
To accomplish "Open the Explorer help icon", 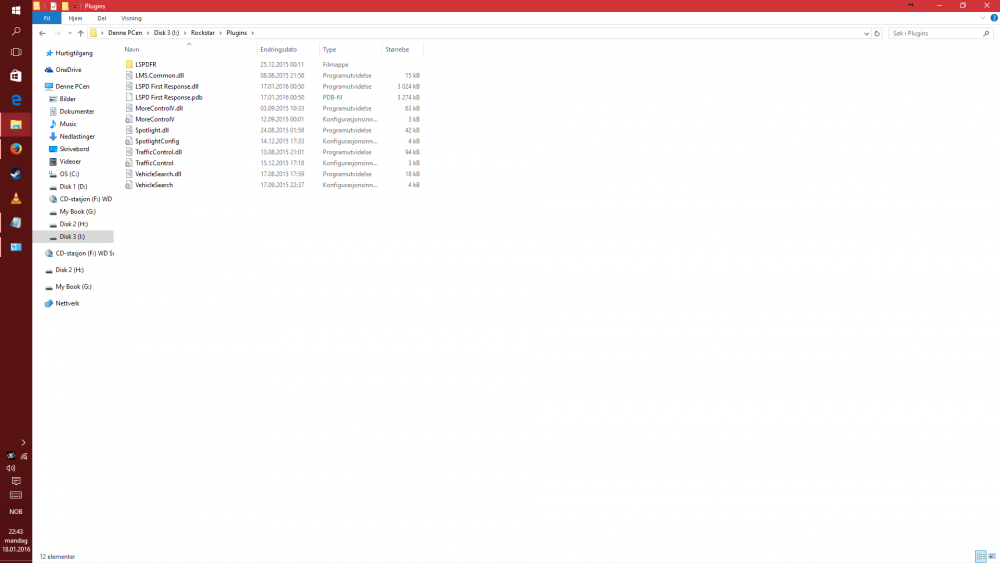I will point(994,18).
